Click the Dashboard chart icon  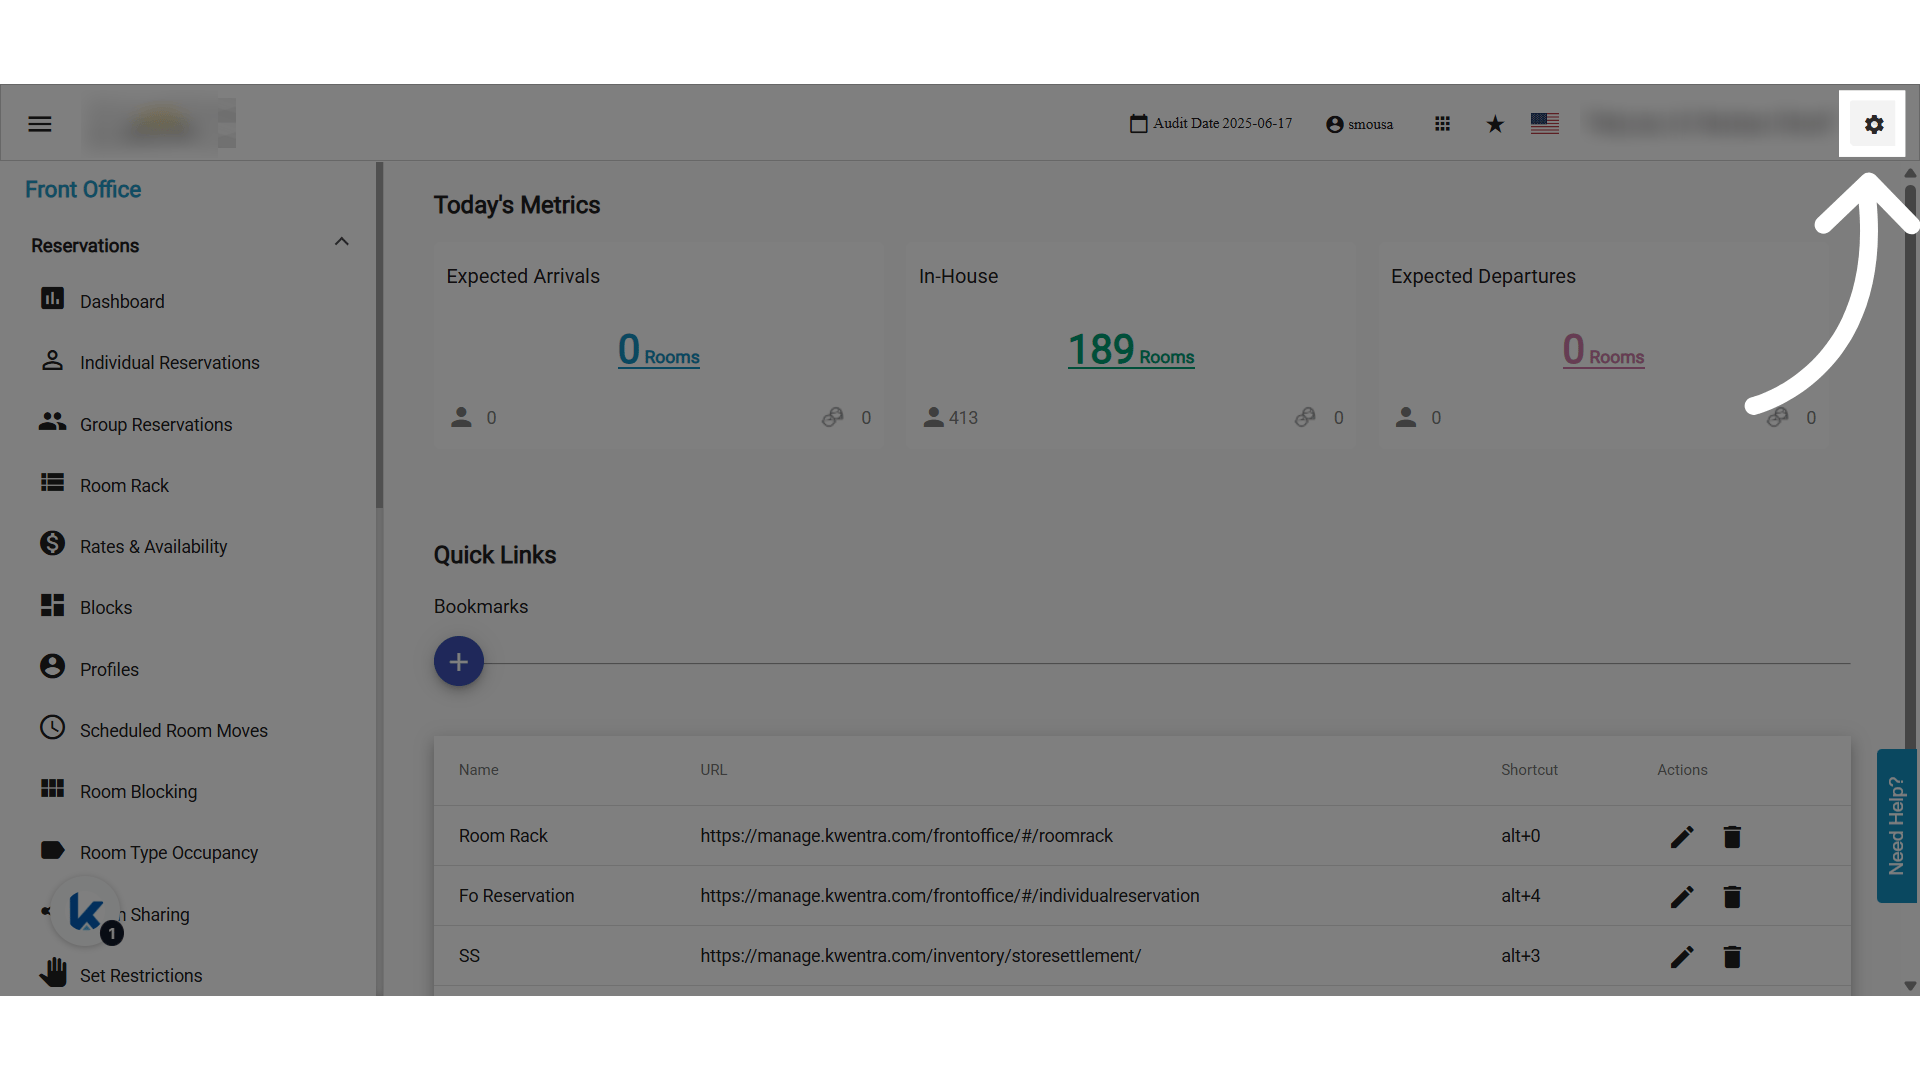[x=52, y=298]
